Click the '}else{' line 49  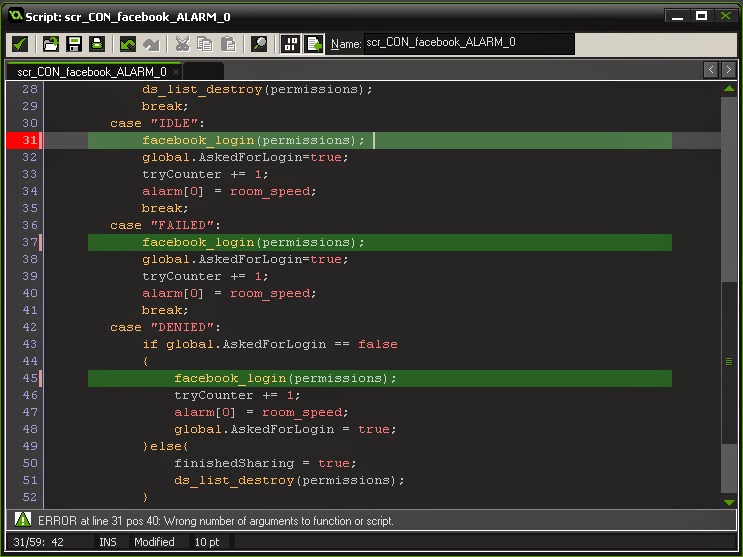[165, 446]
